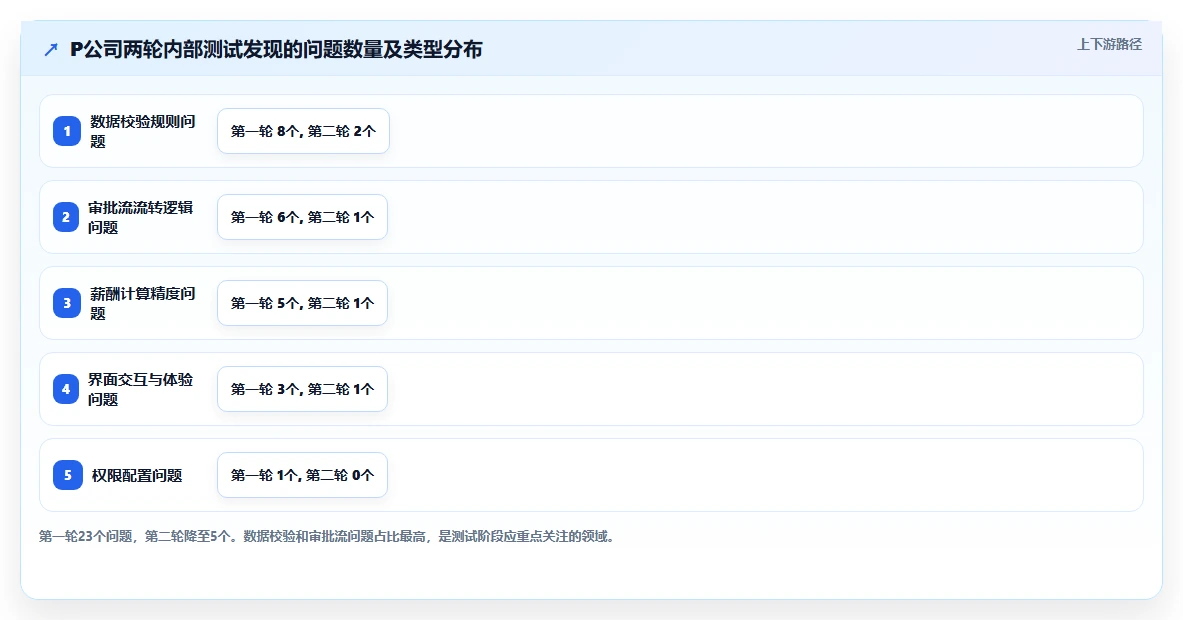
Task: Click the 薪酬计算精度问题 label
Action: pos(143,303)
